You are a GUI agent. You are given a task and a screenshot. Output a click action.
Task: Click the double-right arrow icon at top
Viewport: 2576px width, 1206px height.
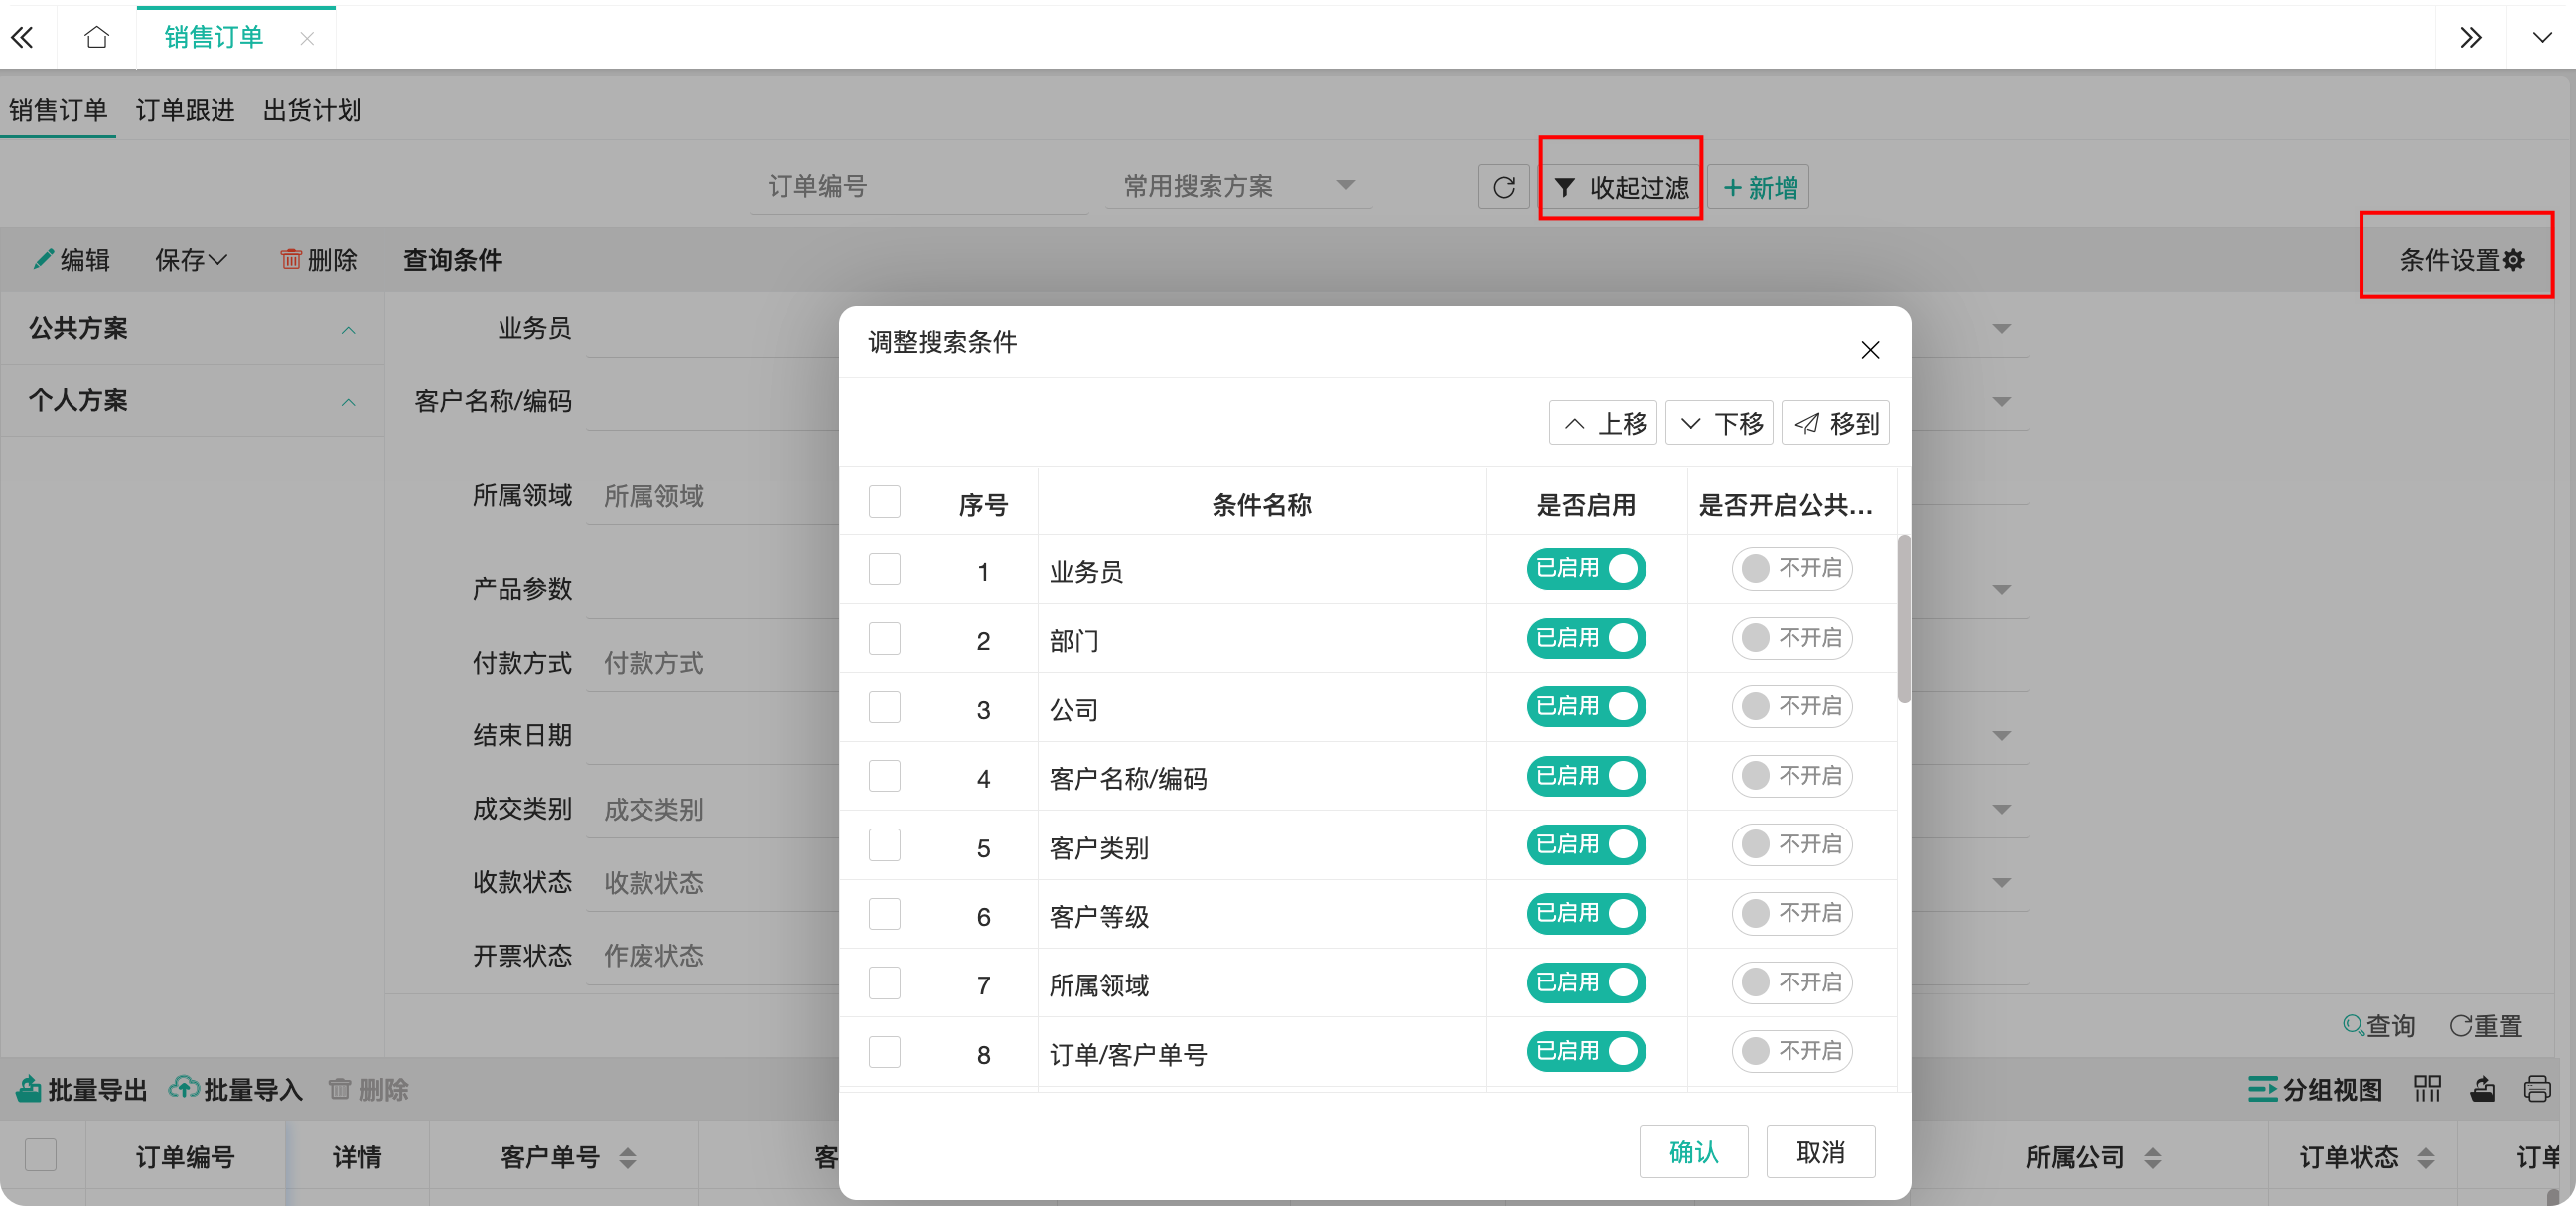(x=2470, y=38)
